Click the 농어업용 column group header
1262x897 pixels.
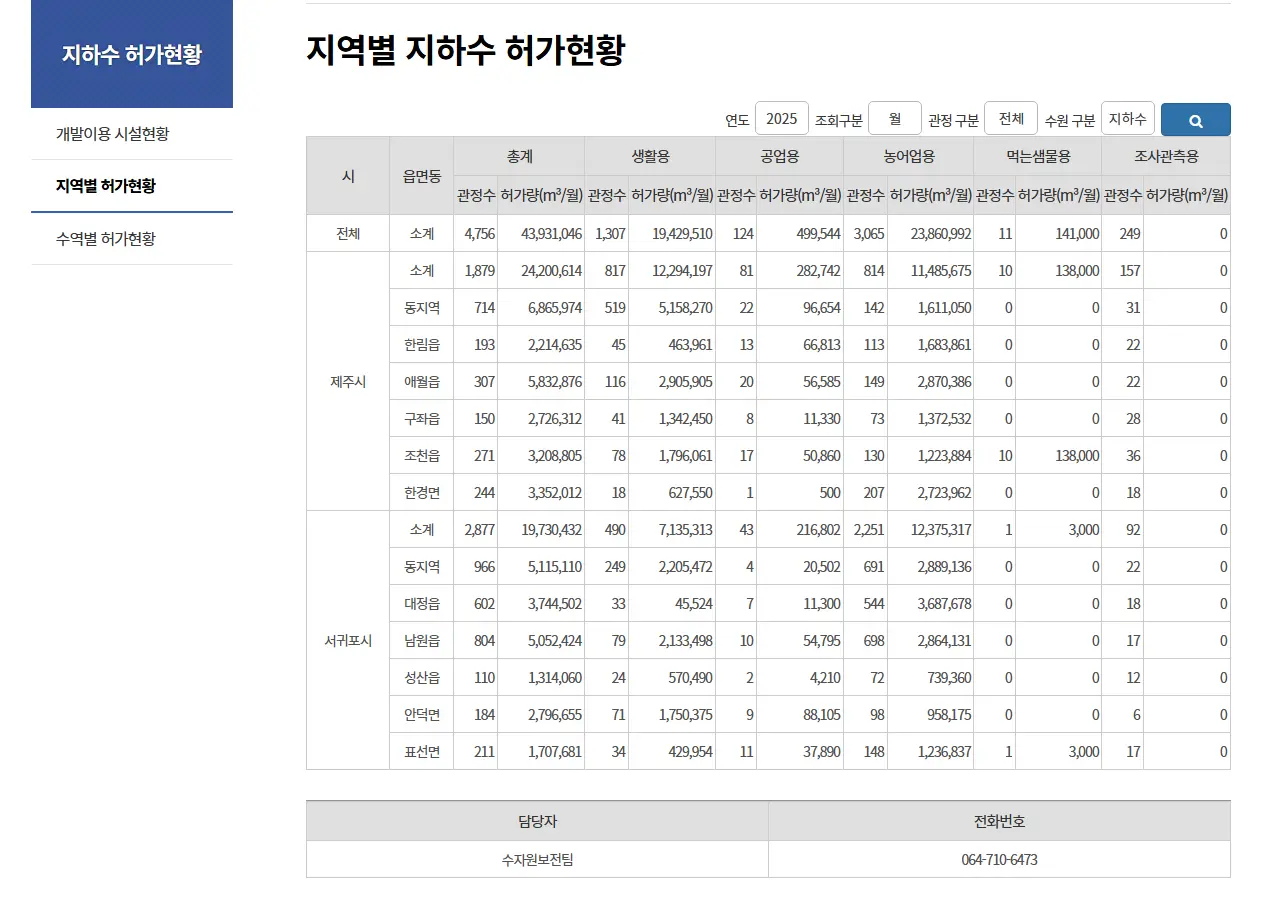click(x=909, y=156)
